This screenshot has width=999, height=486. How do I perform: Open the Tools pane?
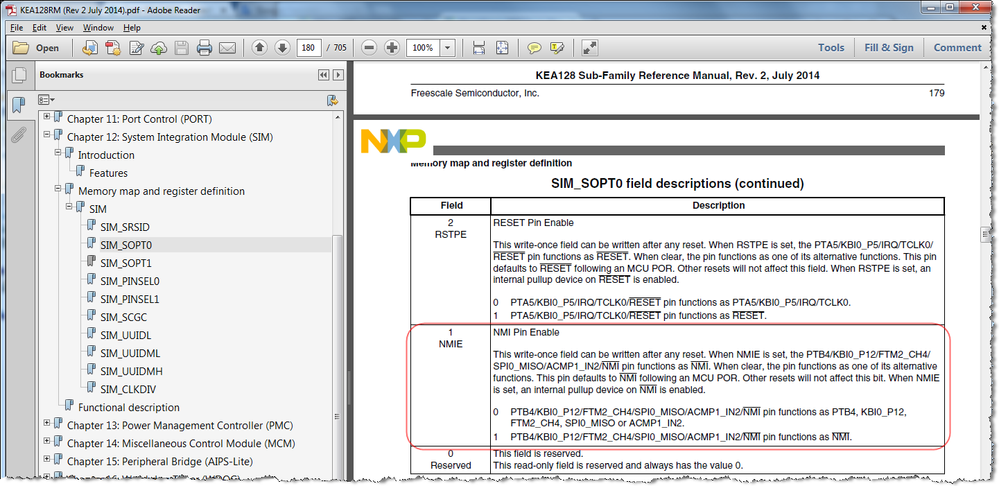pyautogui.click(x=831, y=48)
